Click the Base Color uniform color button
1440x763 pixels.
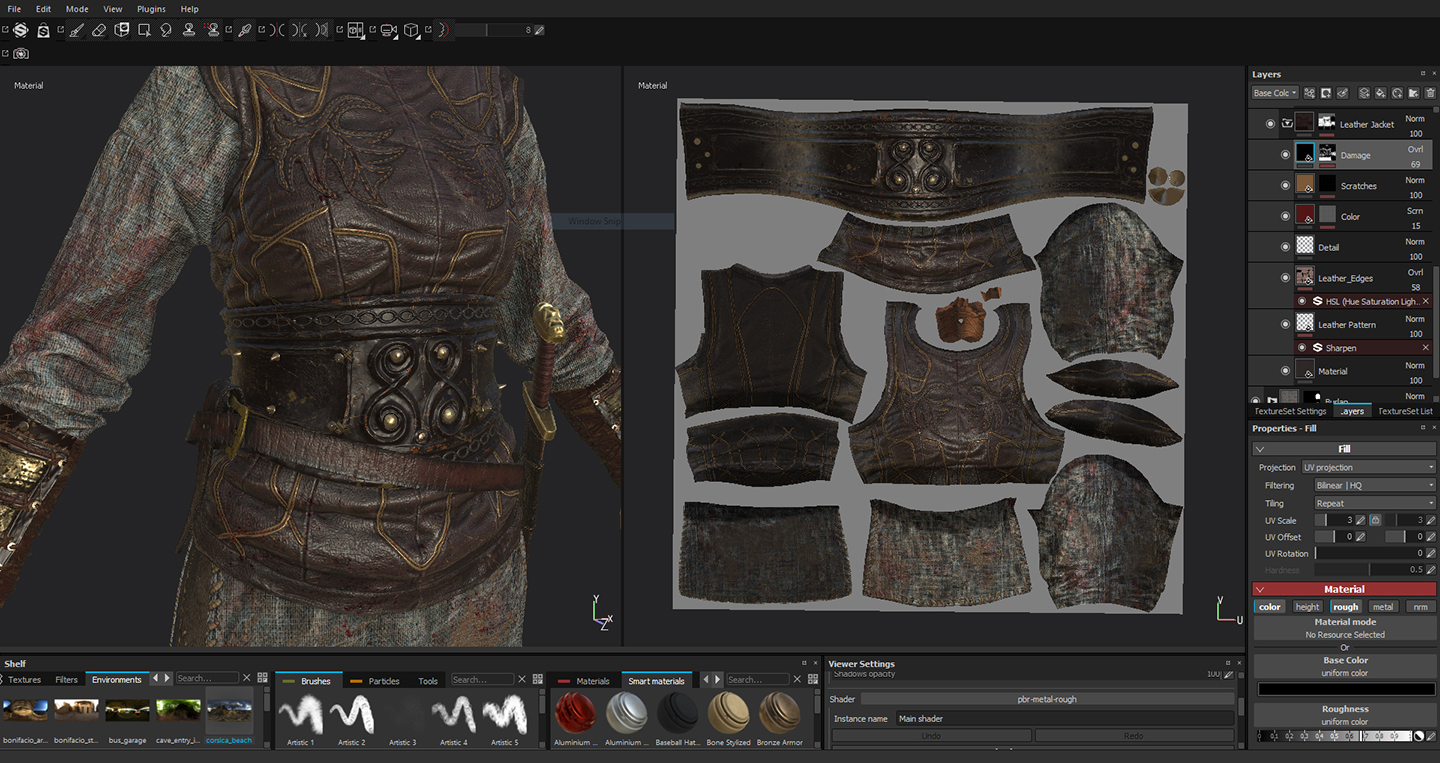pos(1345,666)
